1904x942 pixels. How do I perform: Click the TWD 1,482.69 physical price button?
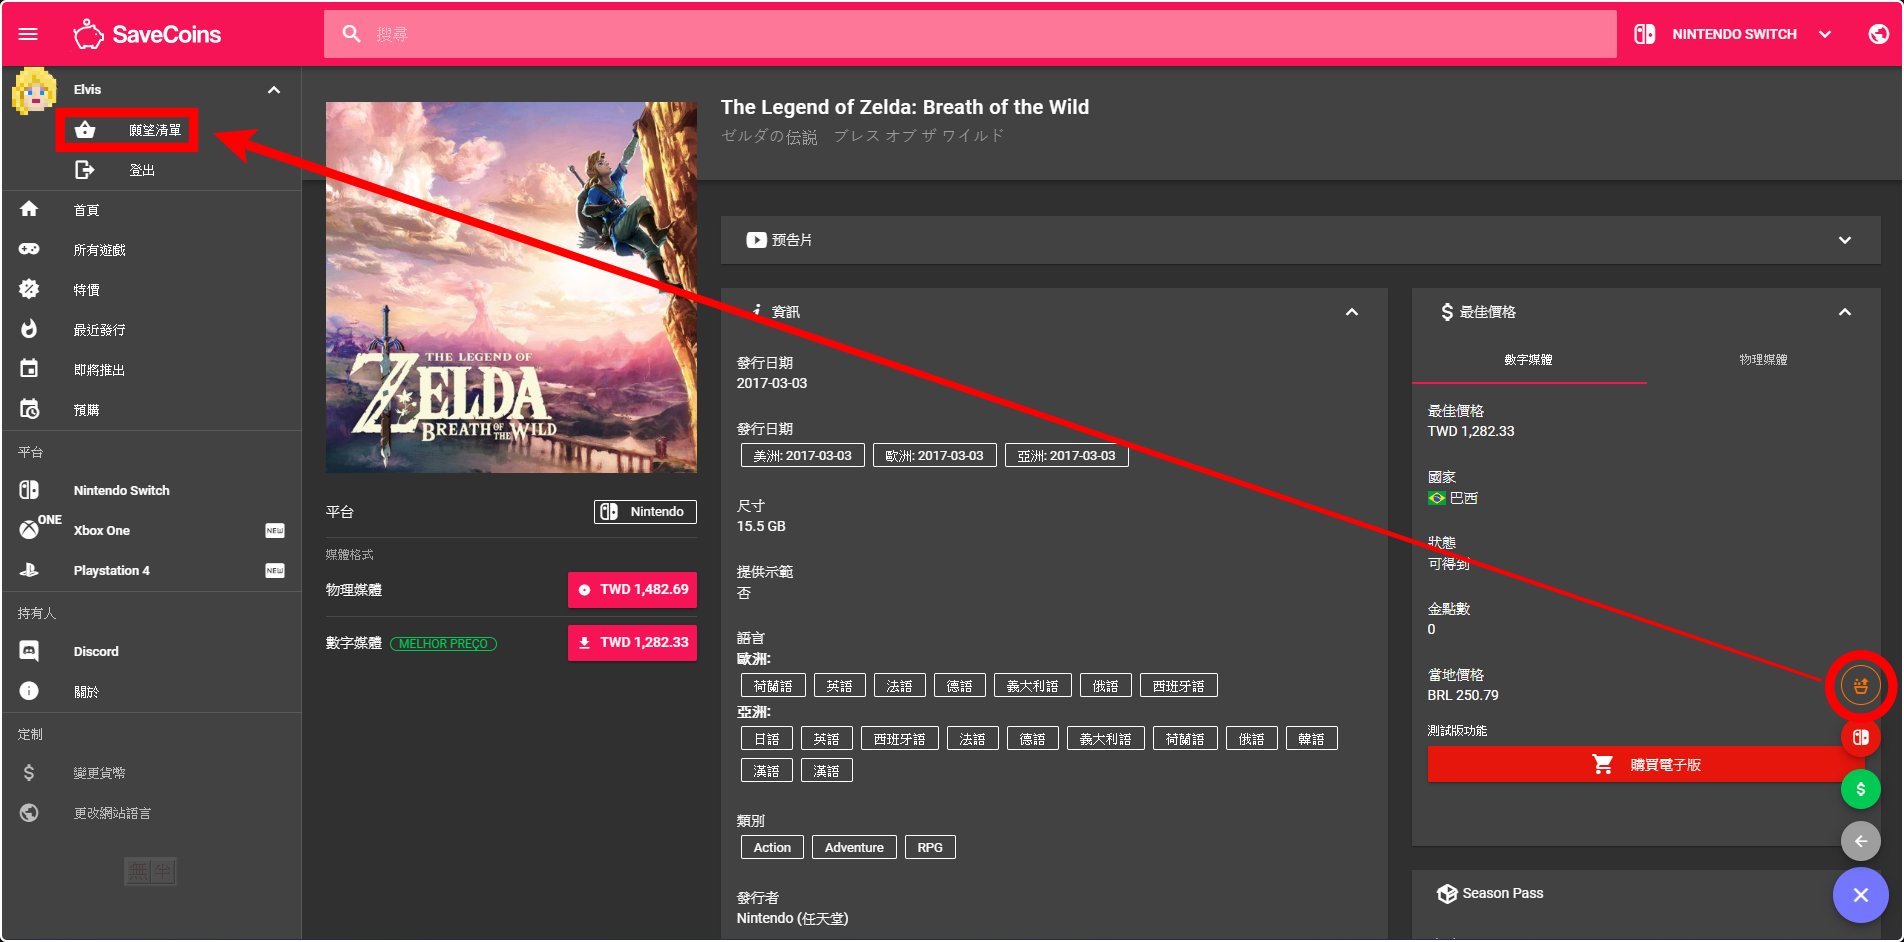click(x=632, y=590)
